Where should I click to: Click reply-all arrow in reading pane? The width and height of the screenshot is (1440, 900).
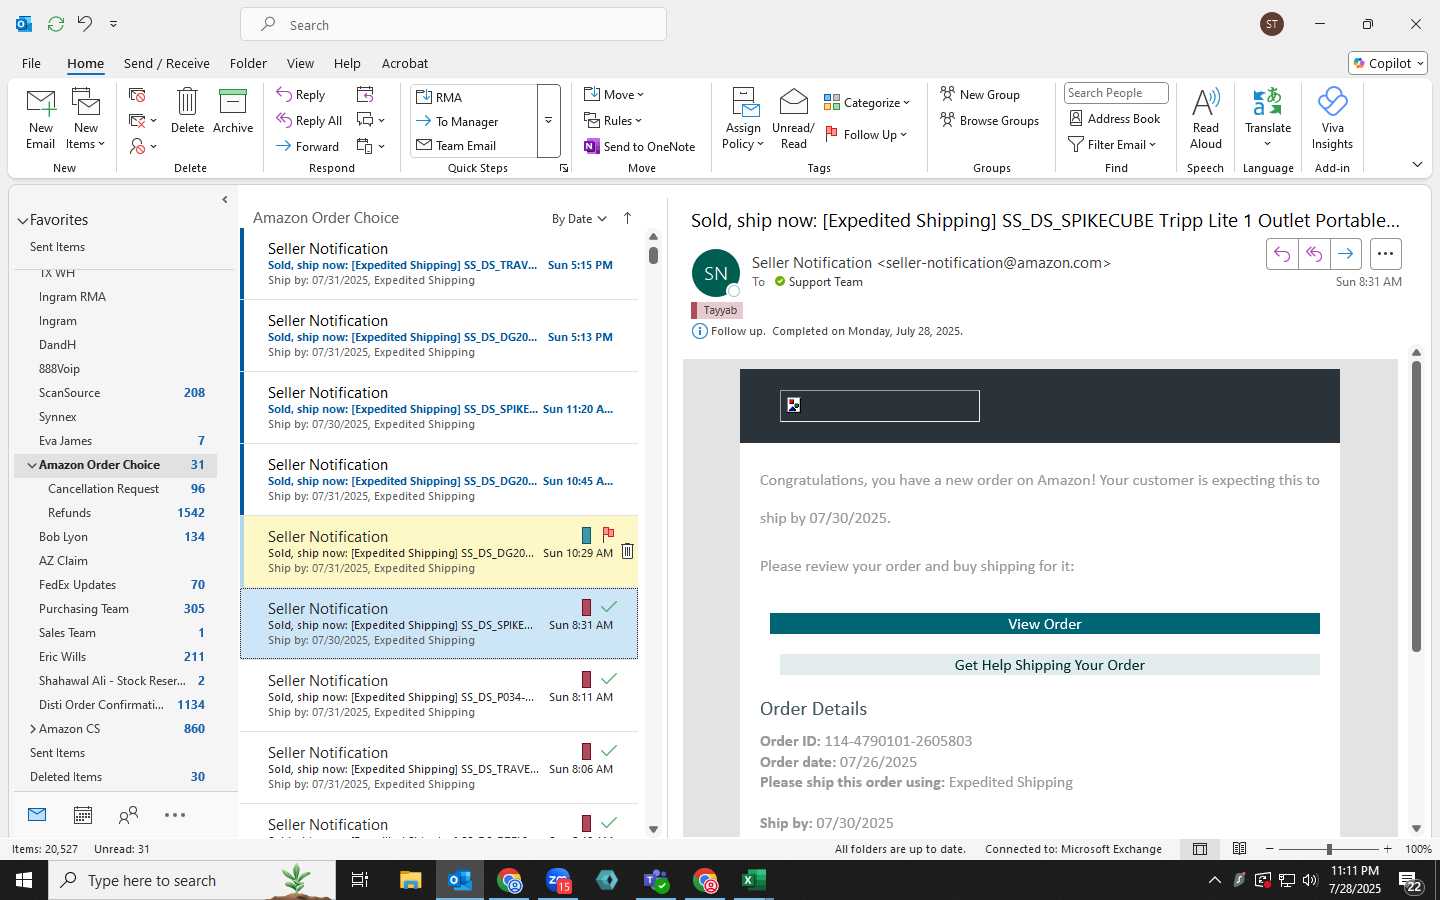click(1314, 254)
